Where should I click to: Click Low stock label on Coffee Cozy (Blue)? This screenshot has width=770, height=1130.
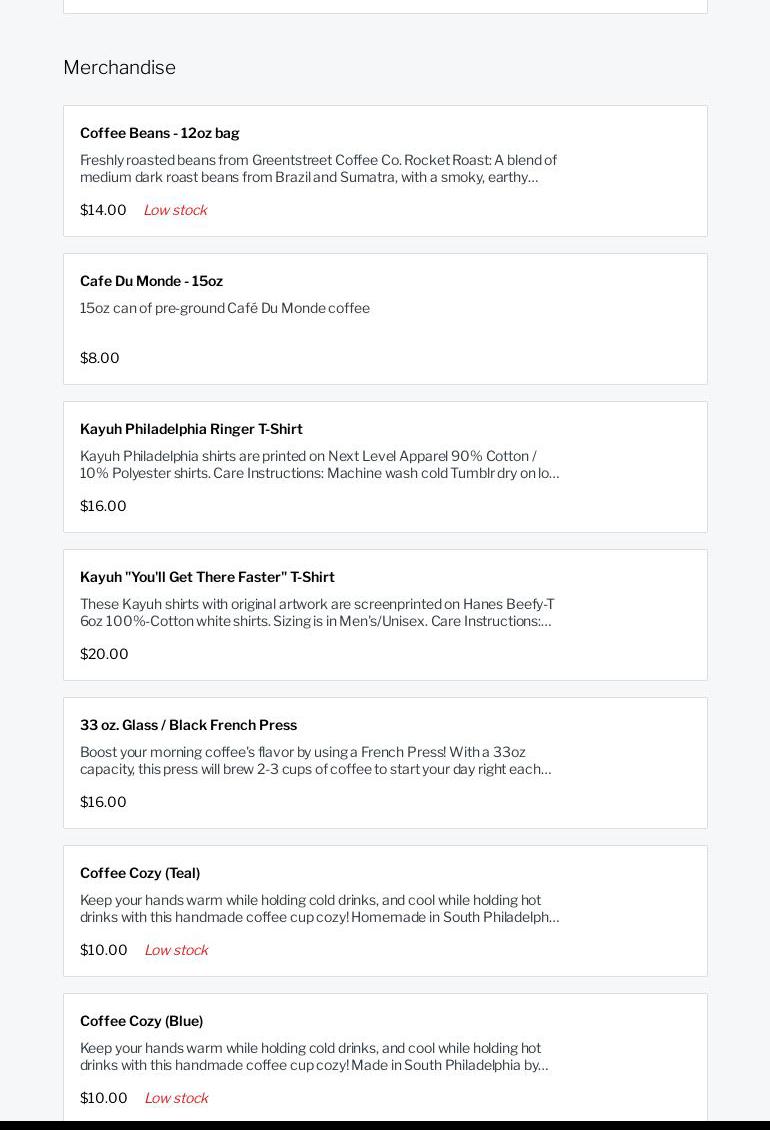(176, 1098)
